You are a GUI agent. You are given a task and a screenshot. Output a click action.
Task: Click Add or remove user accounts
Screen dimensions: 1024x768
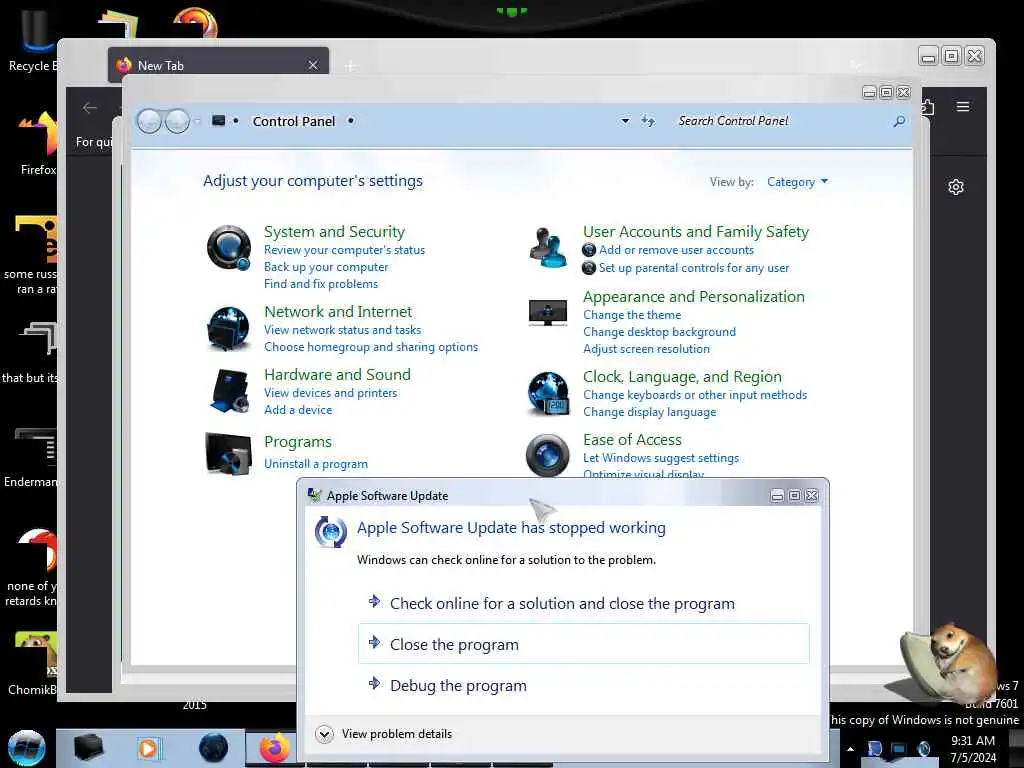677,250
